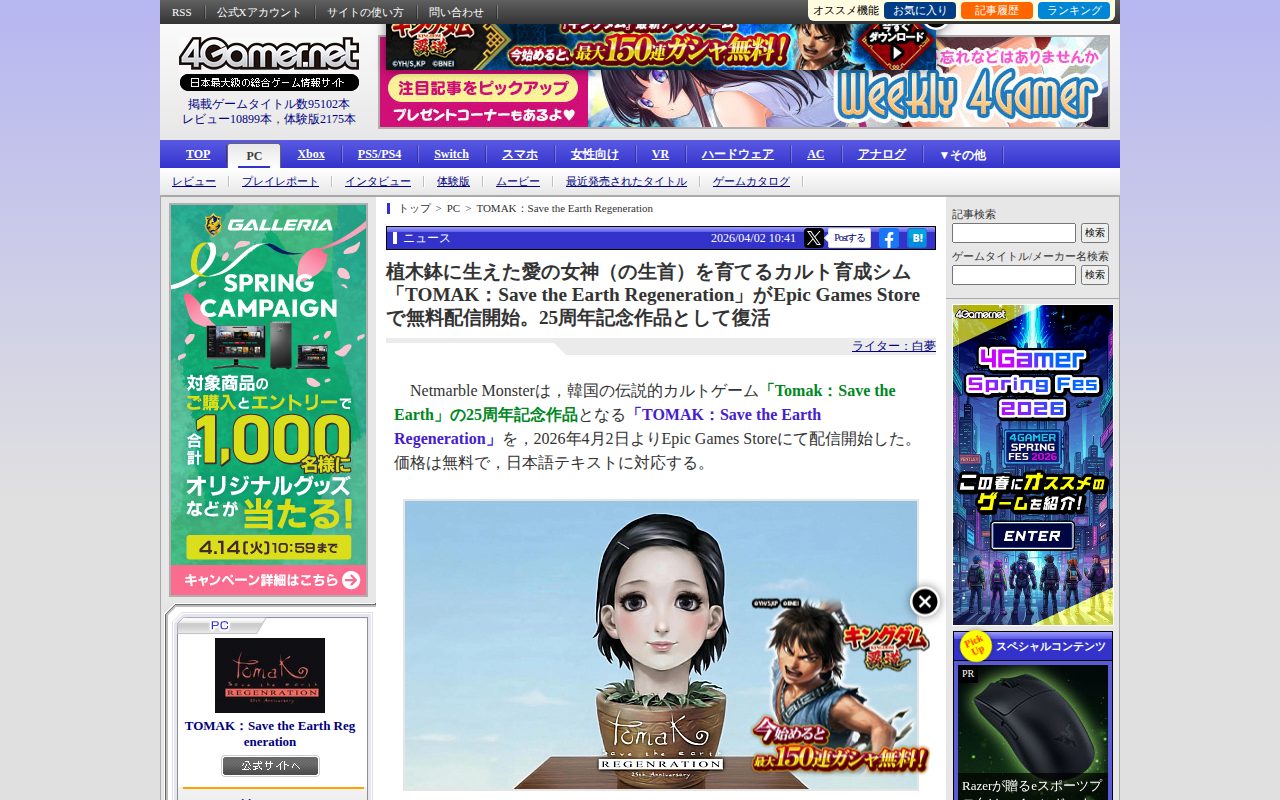Image resolution: width=1280 pixels, height=800 pixels.
Task: Open the Tomak potted head article image
Action: tap(661, 645)
